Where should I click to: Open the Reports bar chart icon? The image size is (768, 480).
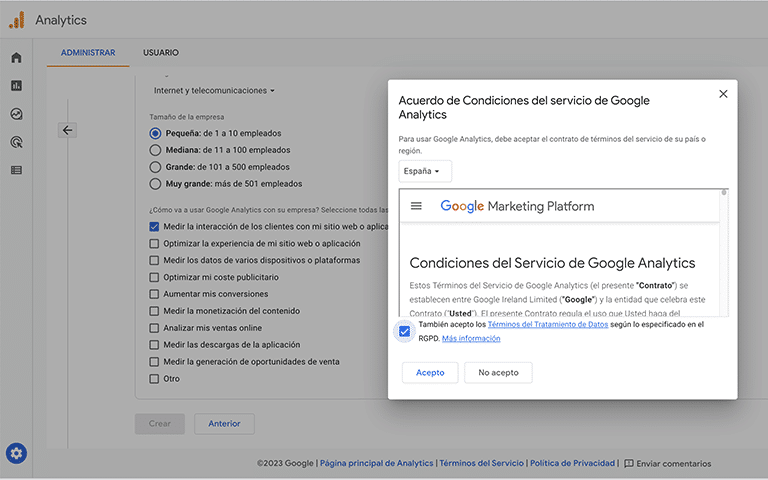pos(16,86)
